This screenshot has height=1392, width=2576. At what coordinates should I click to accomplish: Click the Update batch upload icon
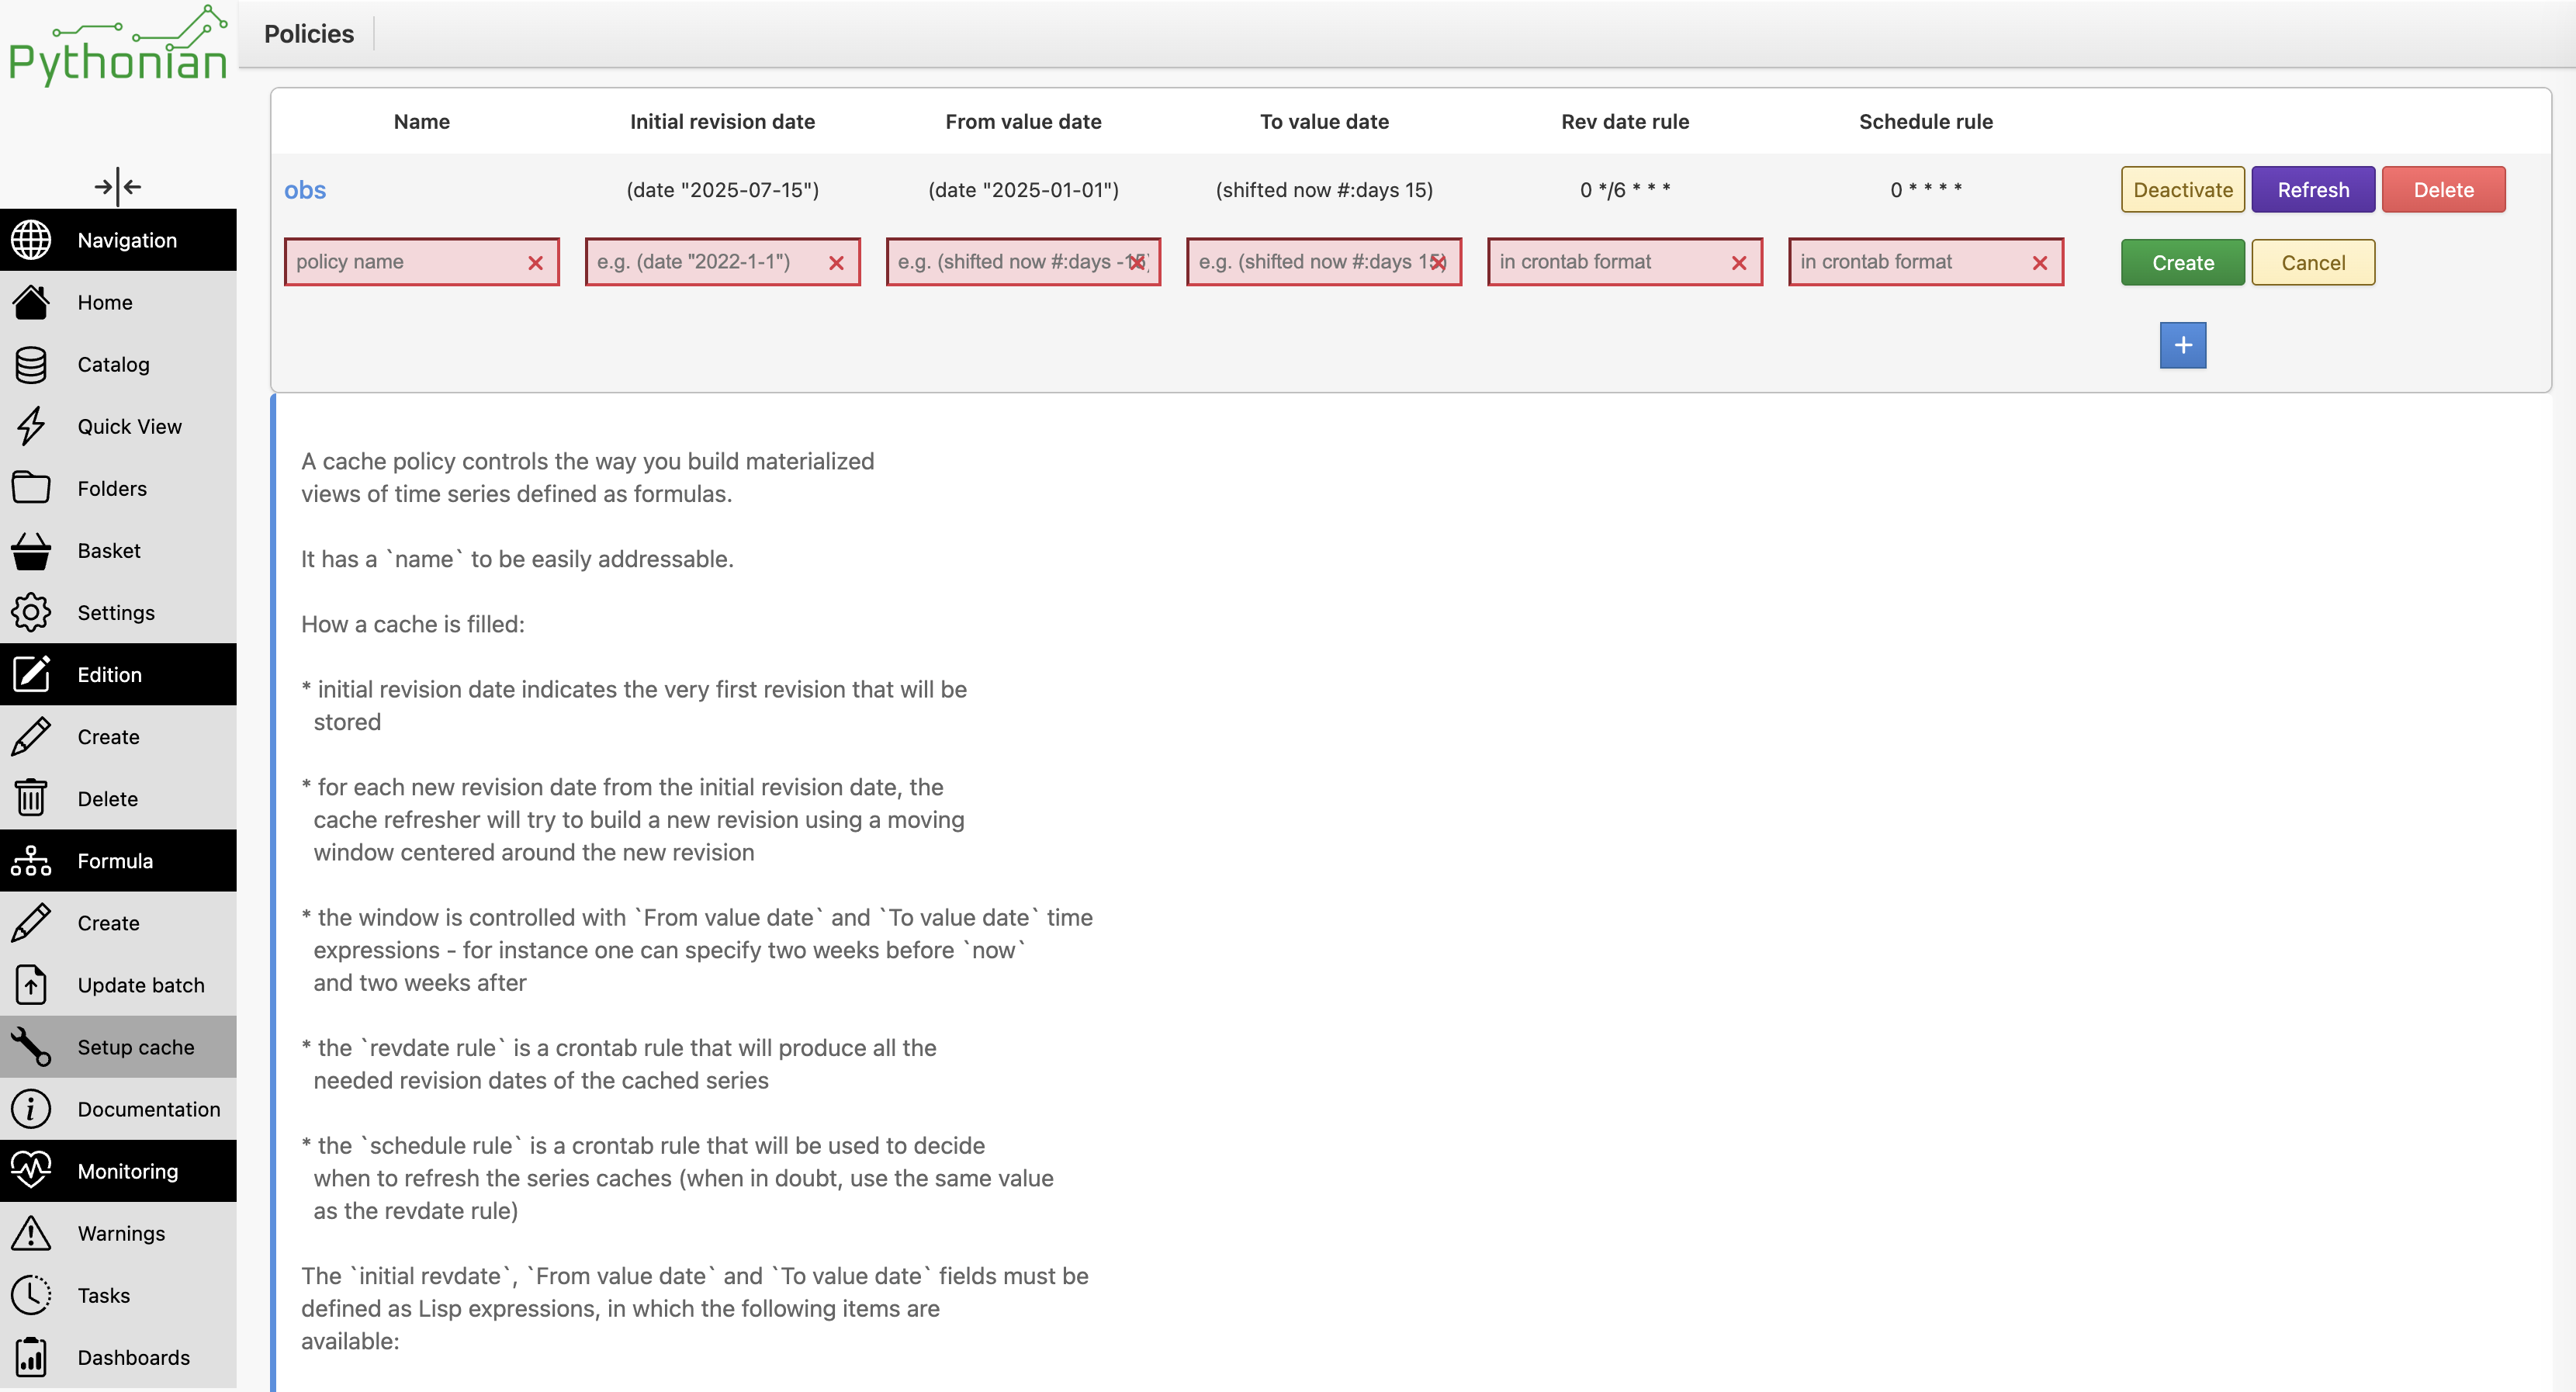tap(31, 984)
